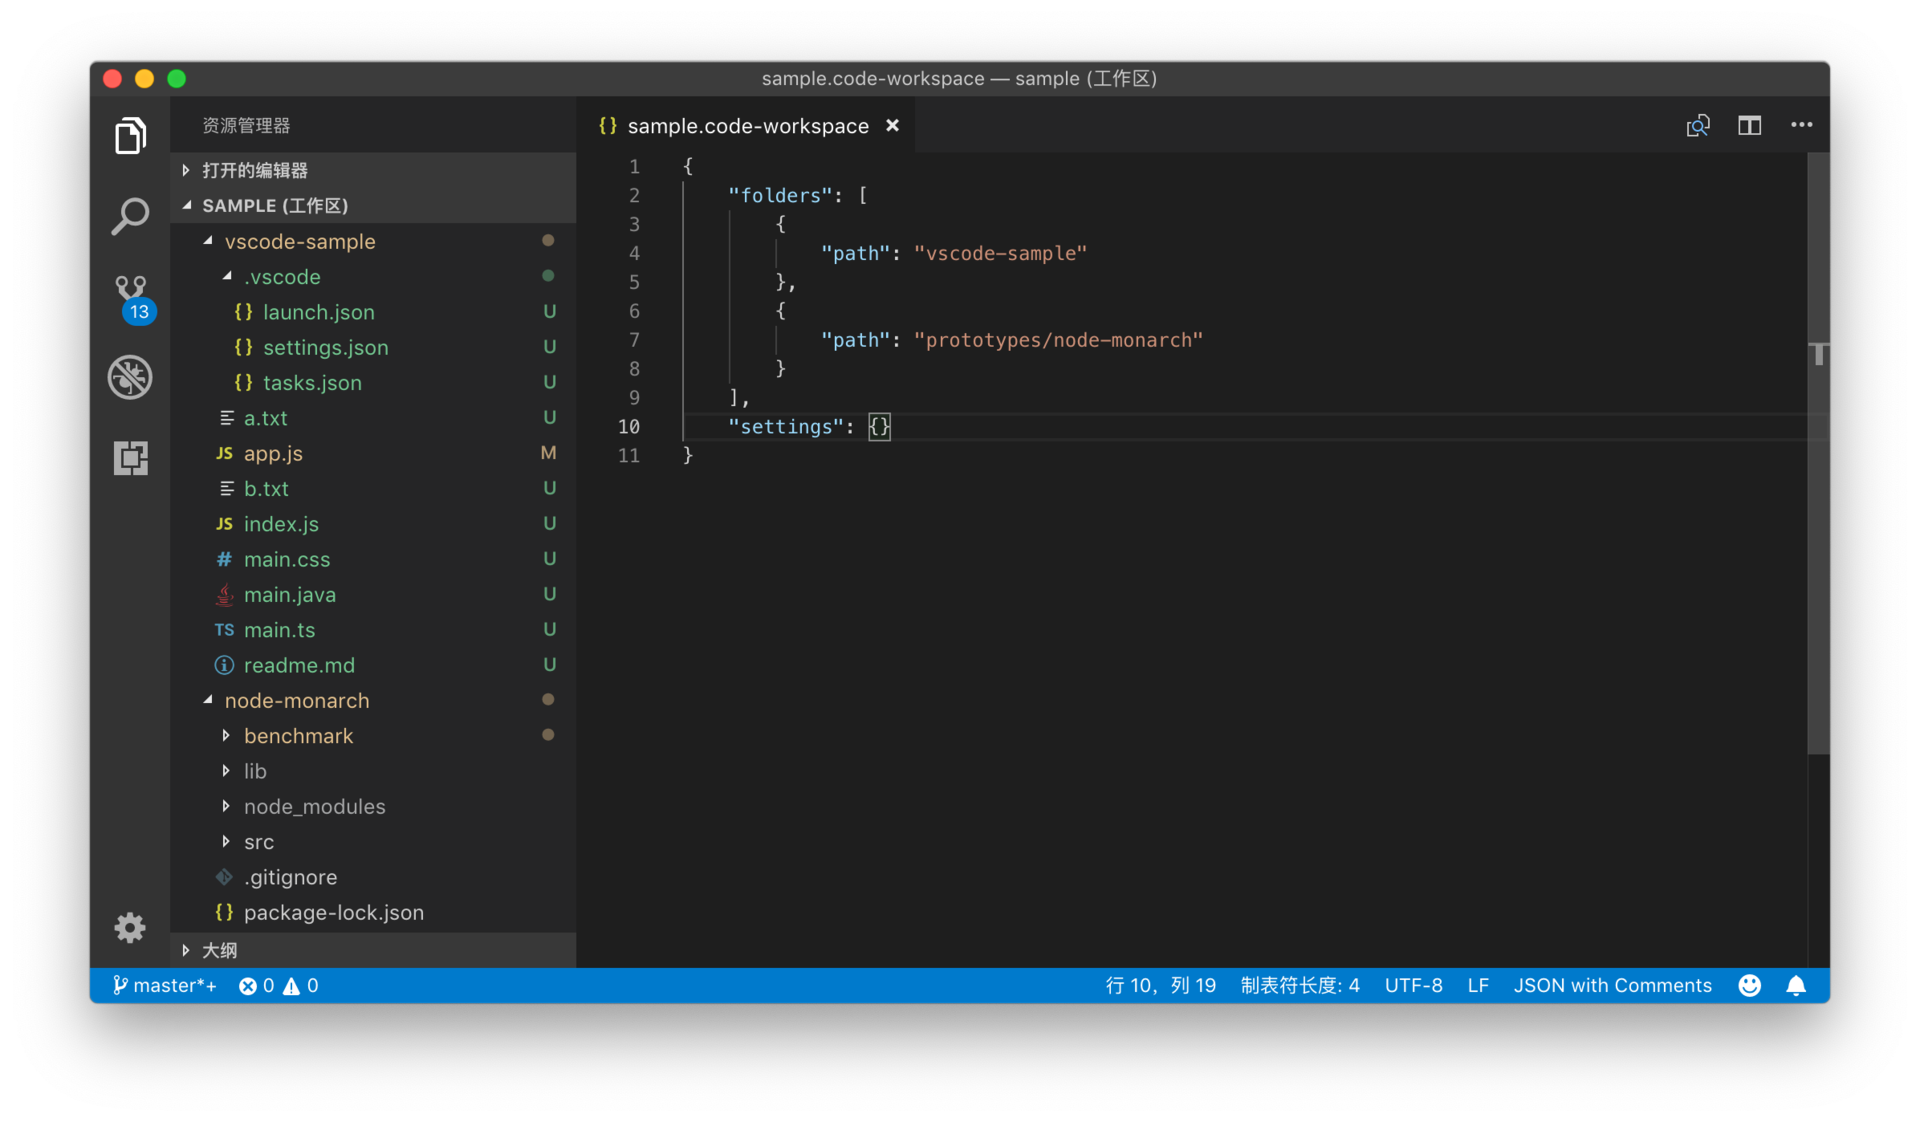This screenshot has height=1122, width=1920.
Task: Click the notifications bell in status bar
Action: (x=1796, y=986)
